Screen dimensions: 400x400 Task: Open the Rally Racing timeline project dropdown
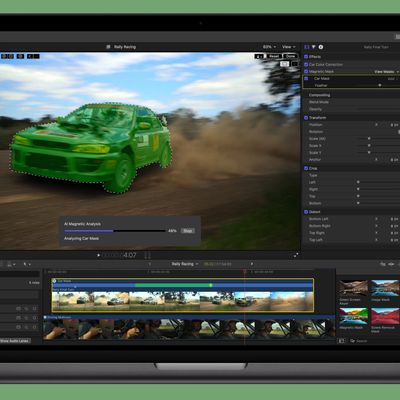[185, 264]
